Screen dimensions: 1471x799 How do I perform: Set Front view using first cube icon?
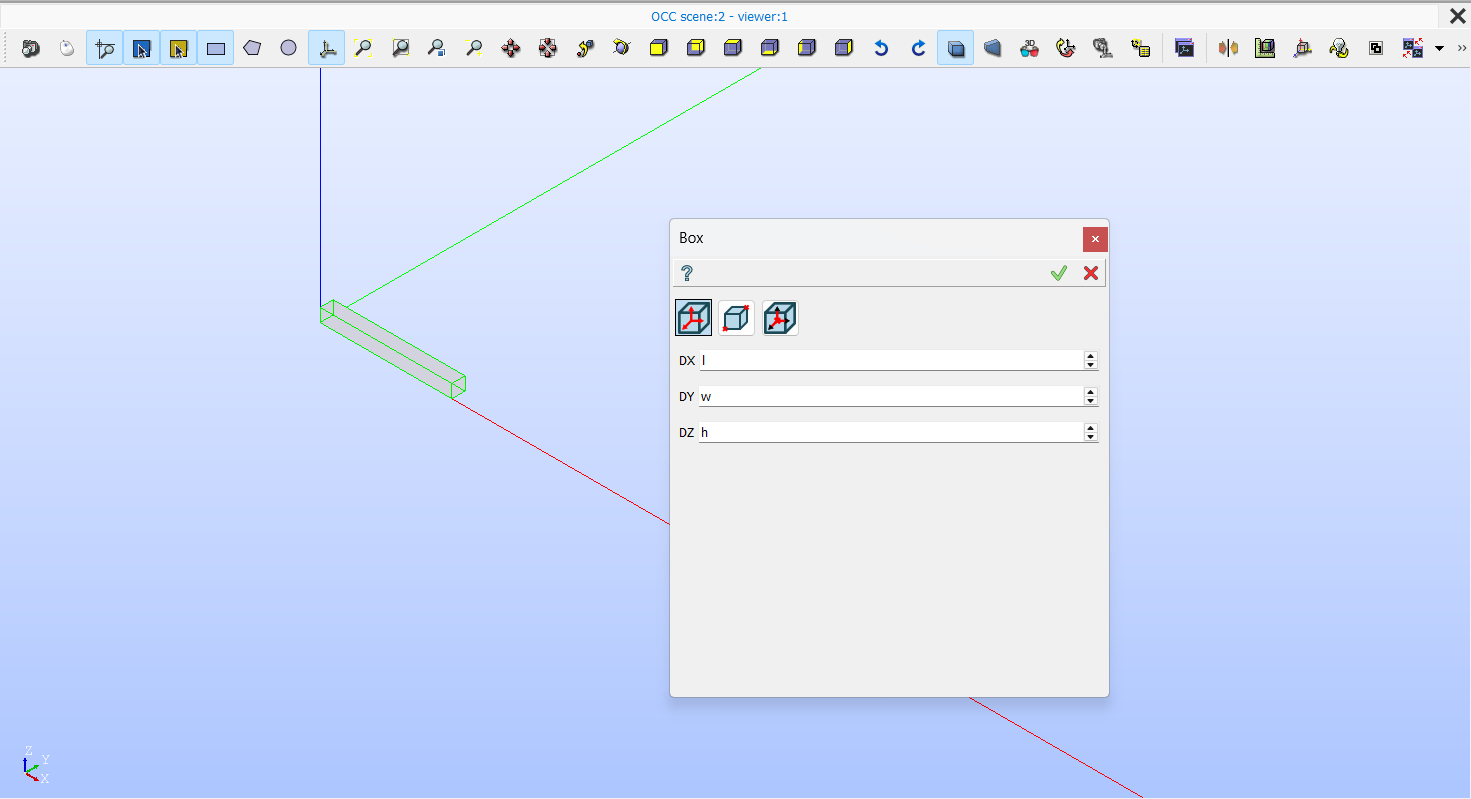(x=659, y=48)
